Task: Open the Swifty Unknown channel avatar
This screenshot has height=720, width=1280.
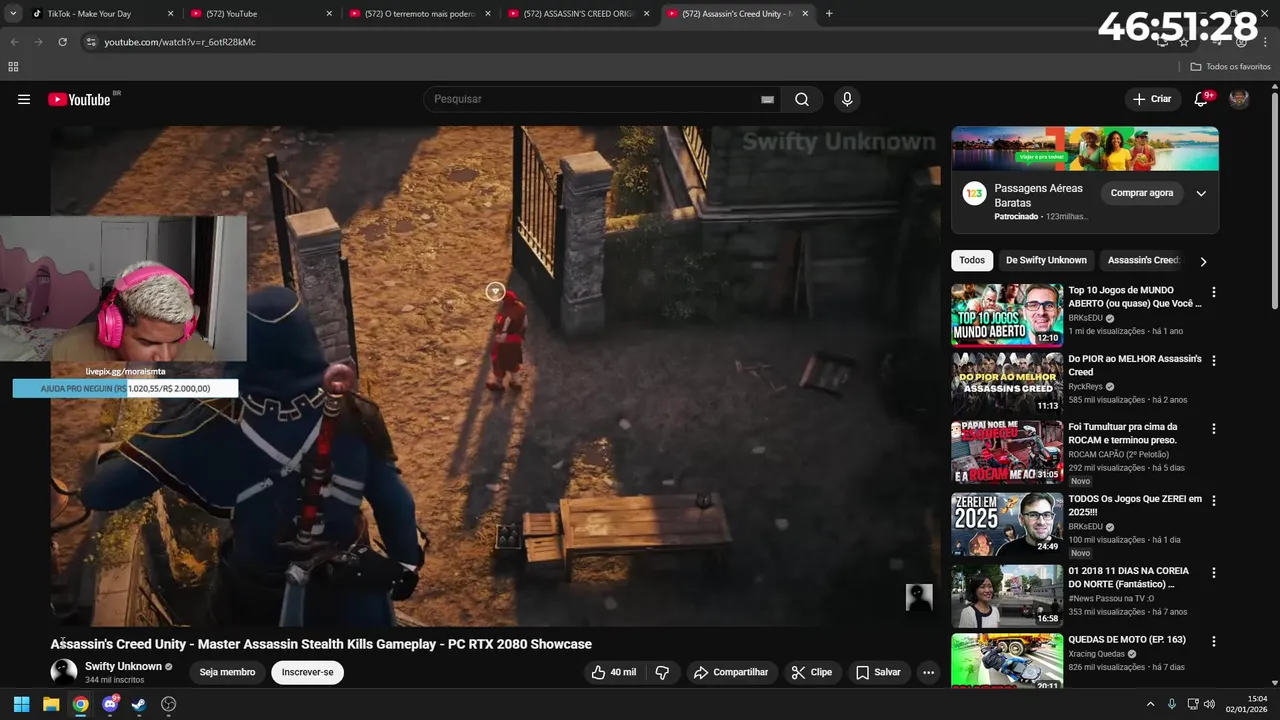Action: point(64,672)
